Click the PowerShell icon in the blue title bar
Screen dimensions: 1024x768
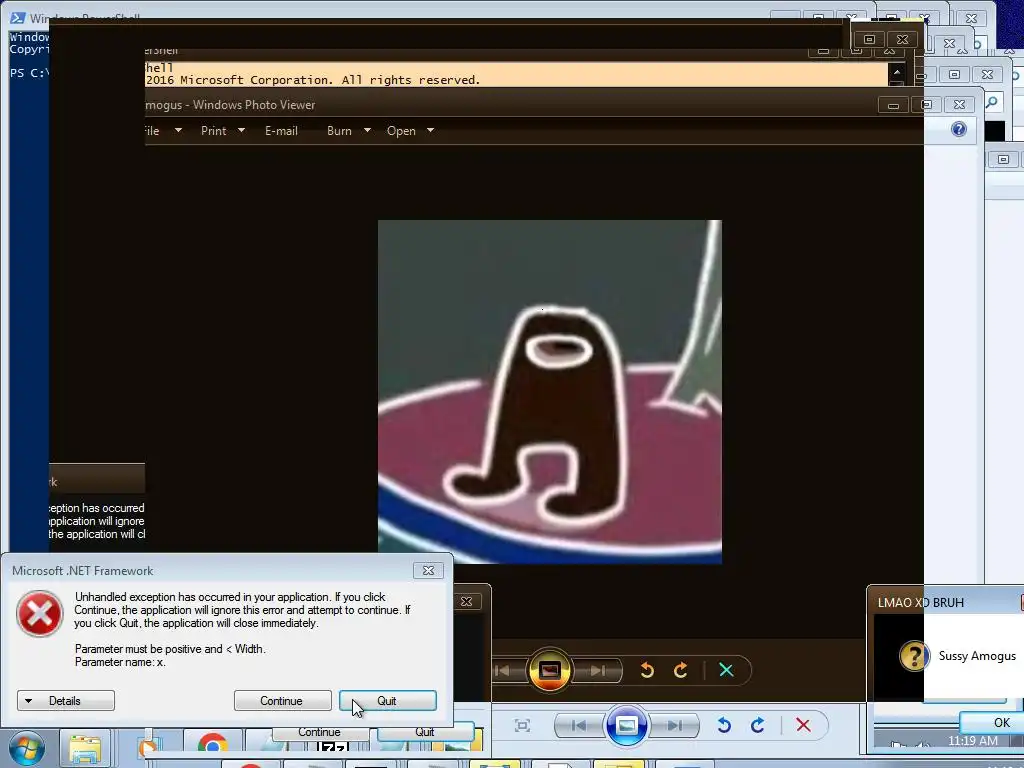pos(18,18)
